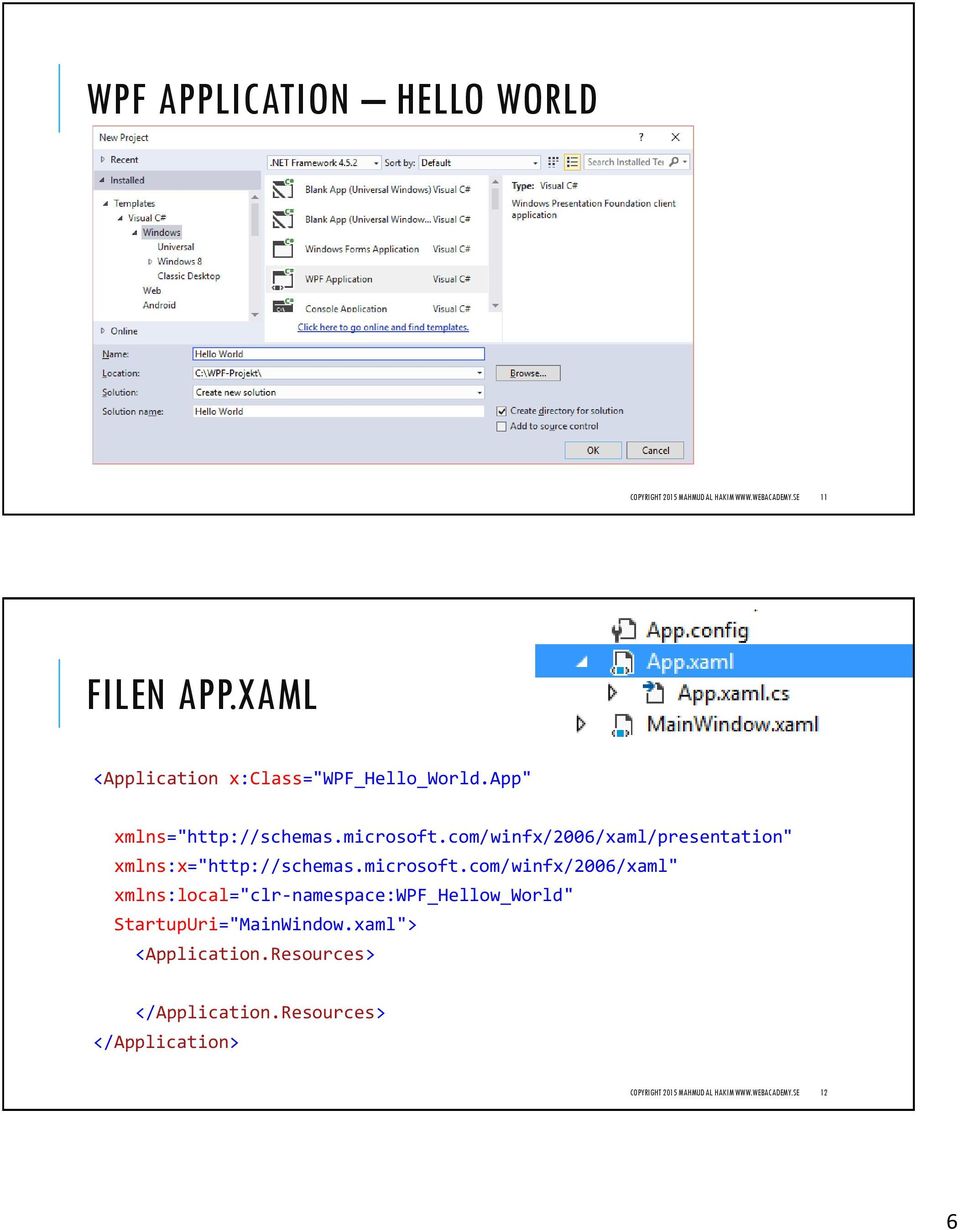Click the OK button

pos(593,450)
